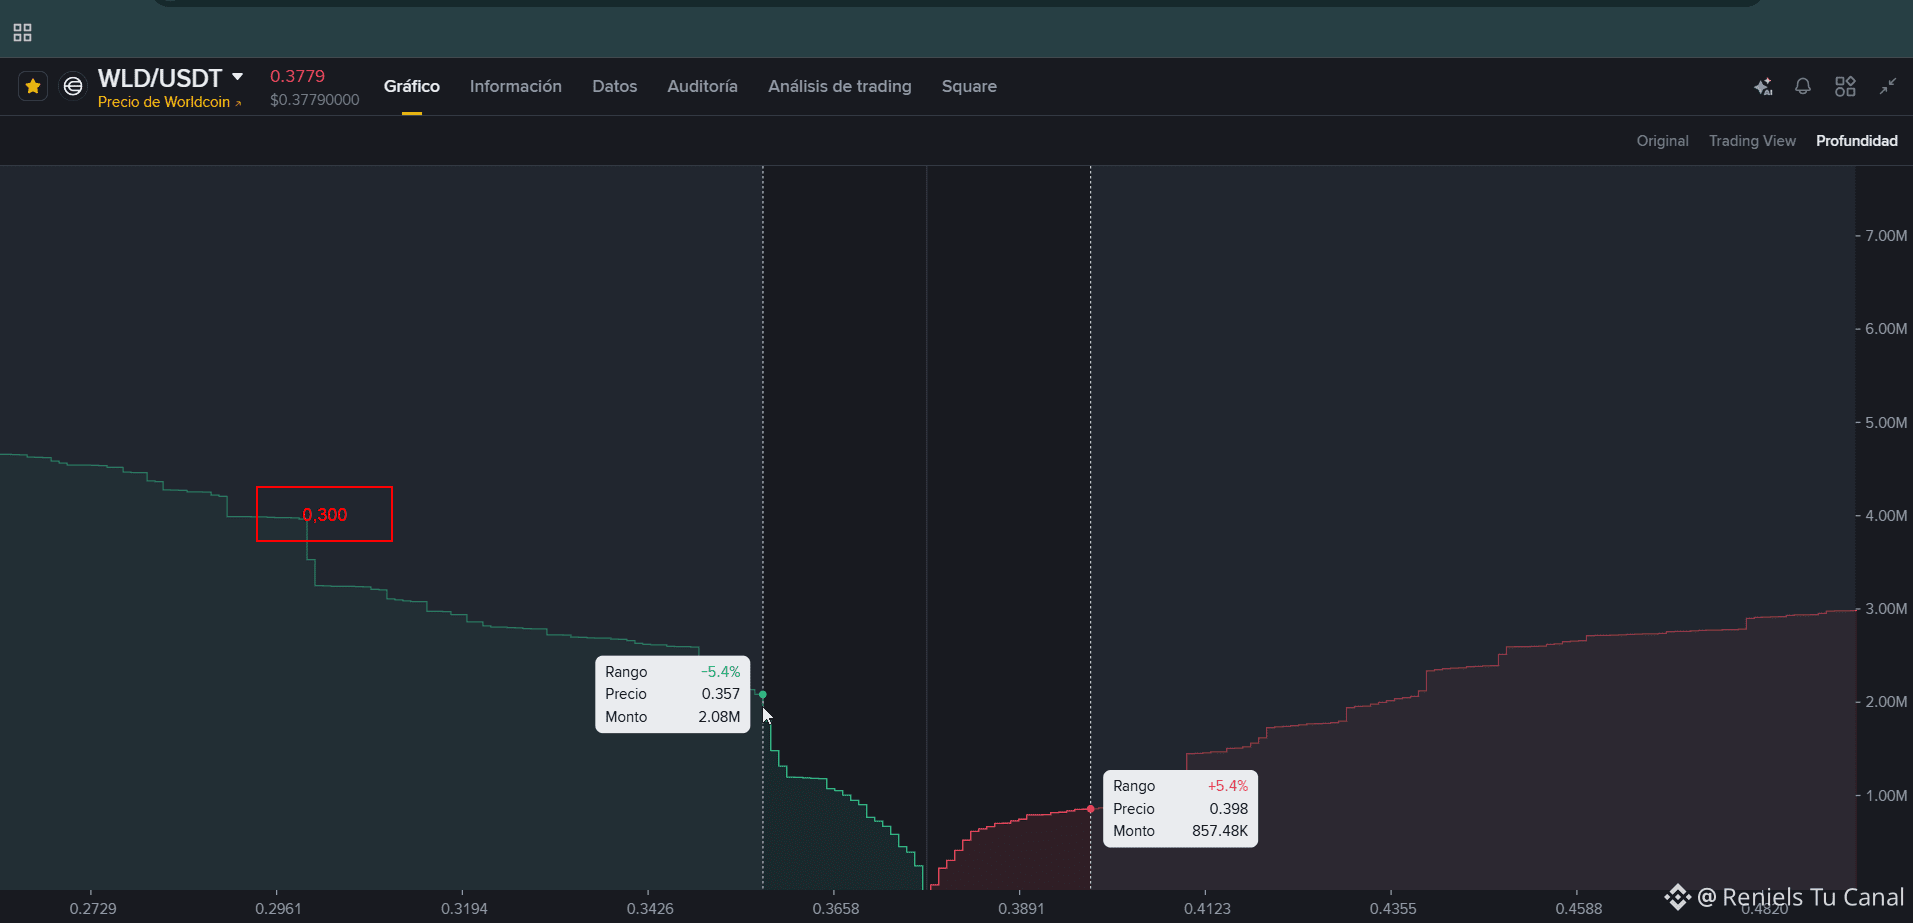Toggle the favorite star for WLD/USDT
1913x923 pixels.
33,87
